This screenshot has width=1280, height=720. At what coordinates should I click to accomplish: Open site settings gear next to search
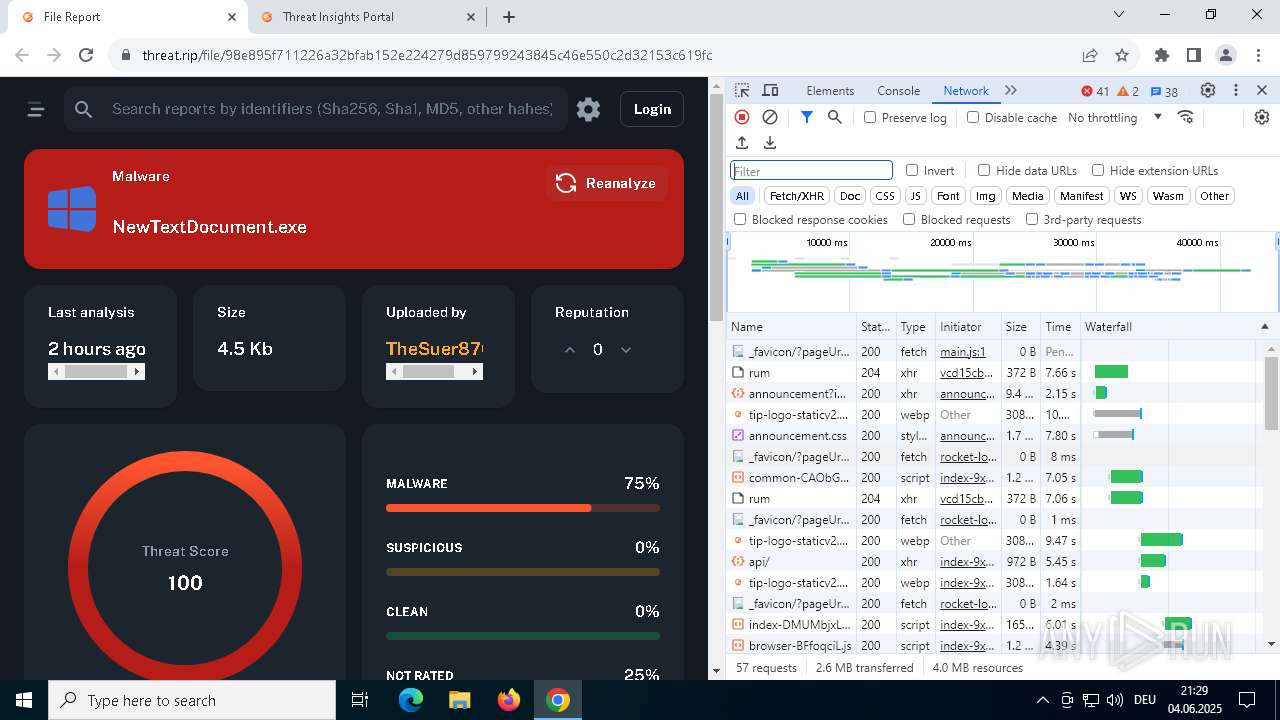tap(588, 109)
